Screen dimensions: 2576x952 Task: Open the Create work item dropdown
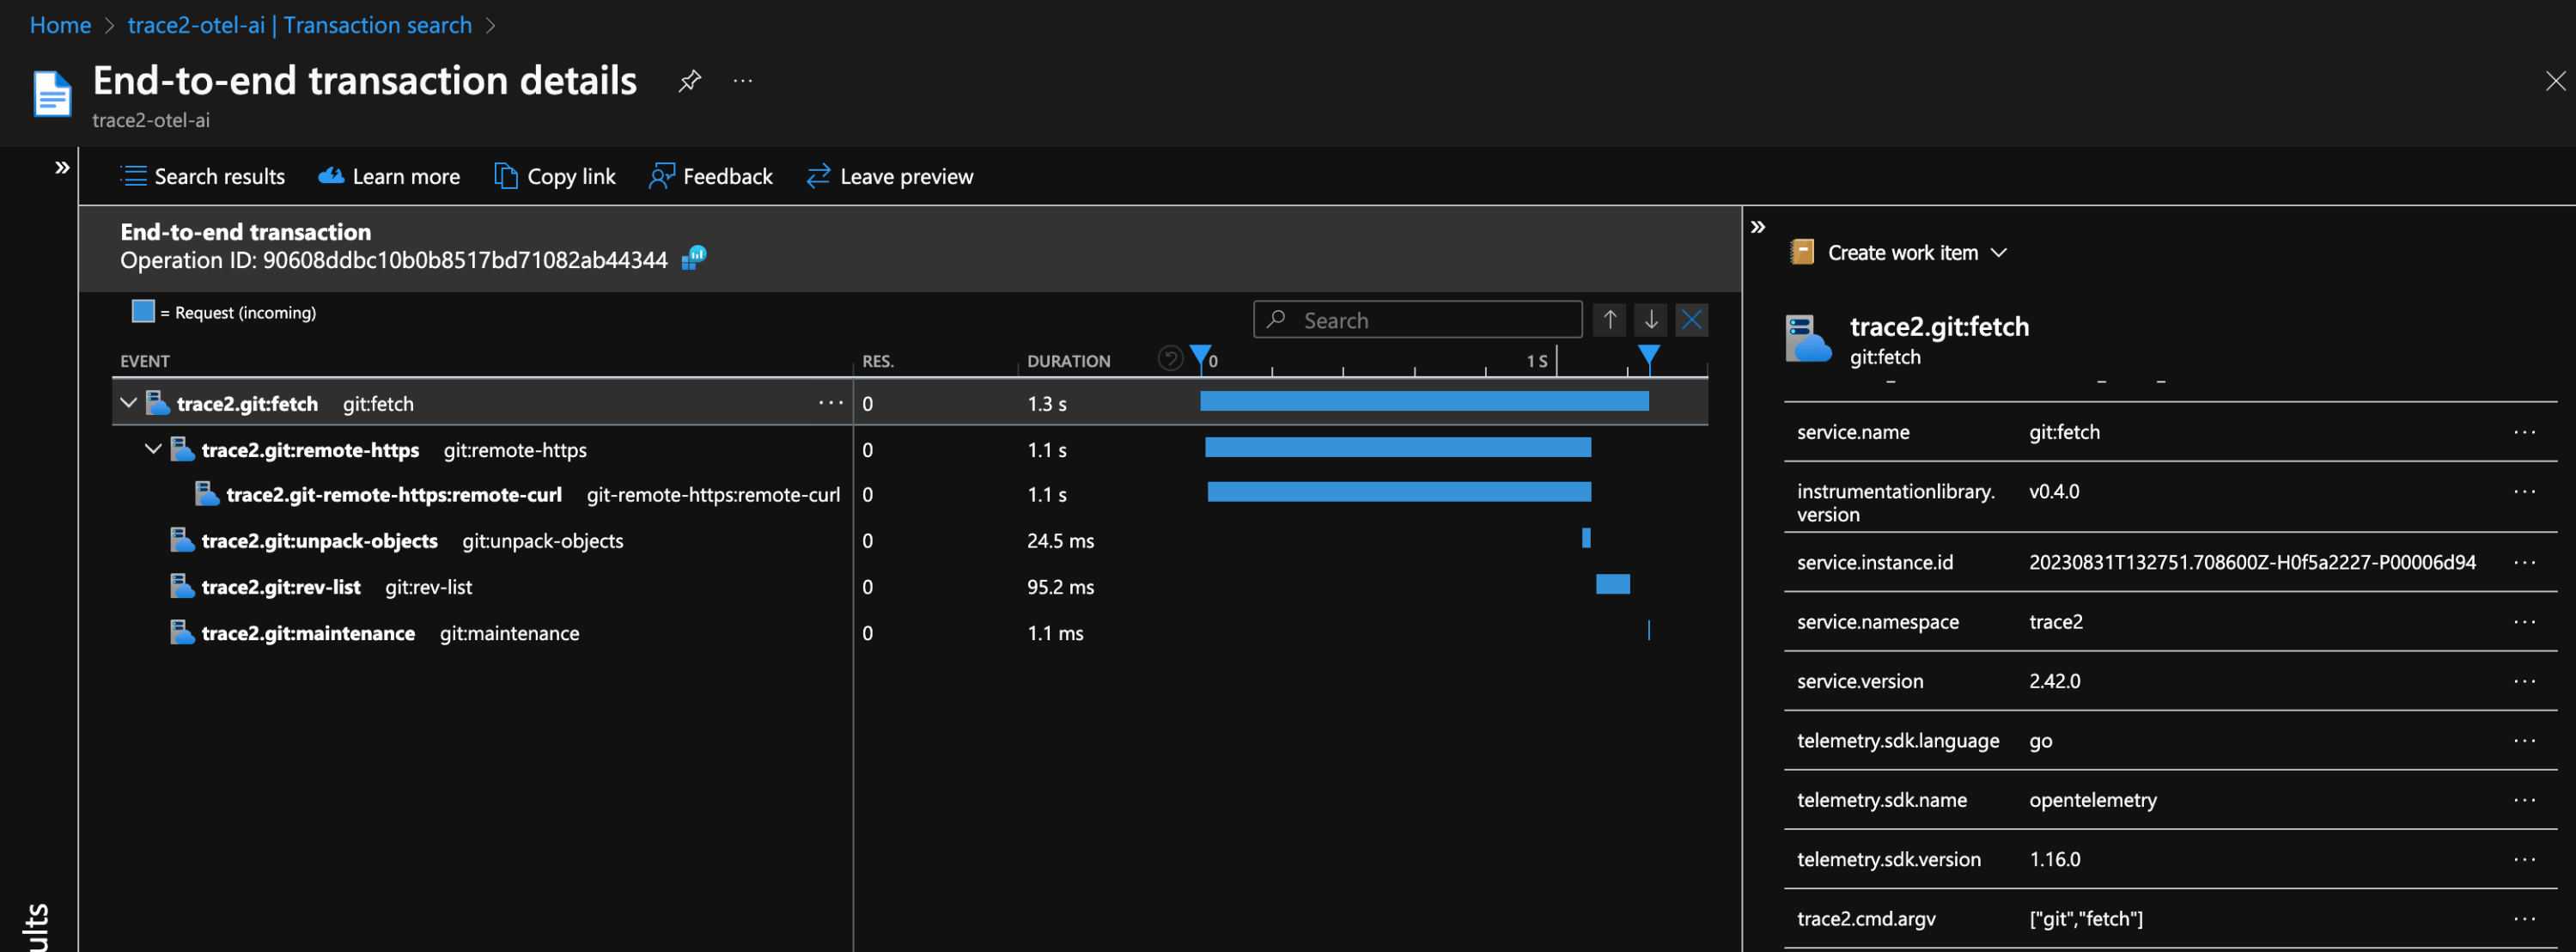coord(2000,253)
